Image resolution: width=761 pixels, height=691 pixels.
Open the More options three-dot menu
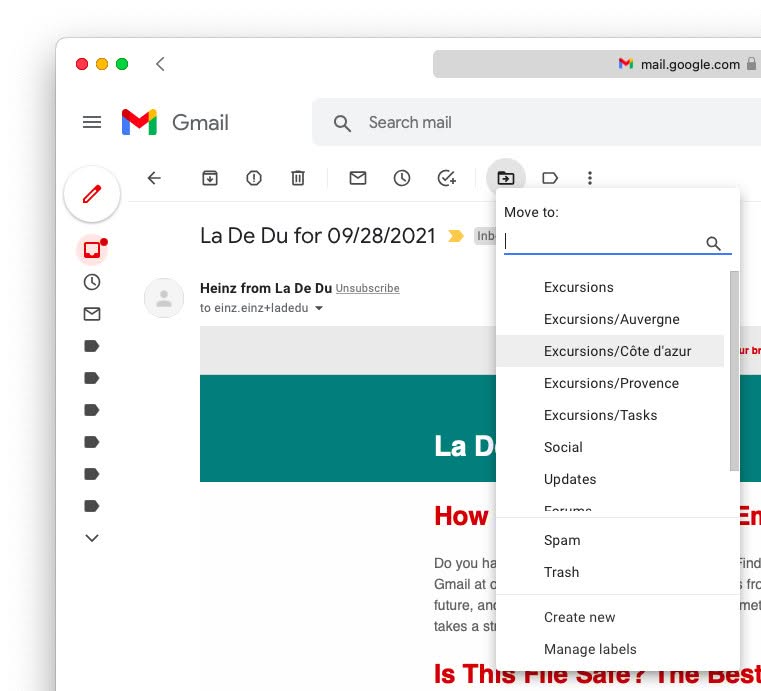click(x=590, y=178)
